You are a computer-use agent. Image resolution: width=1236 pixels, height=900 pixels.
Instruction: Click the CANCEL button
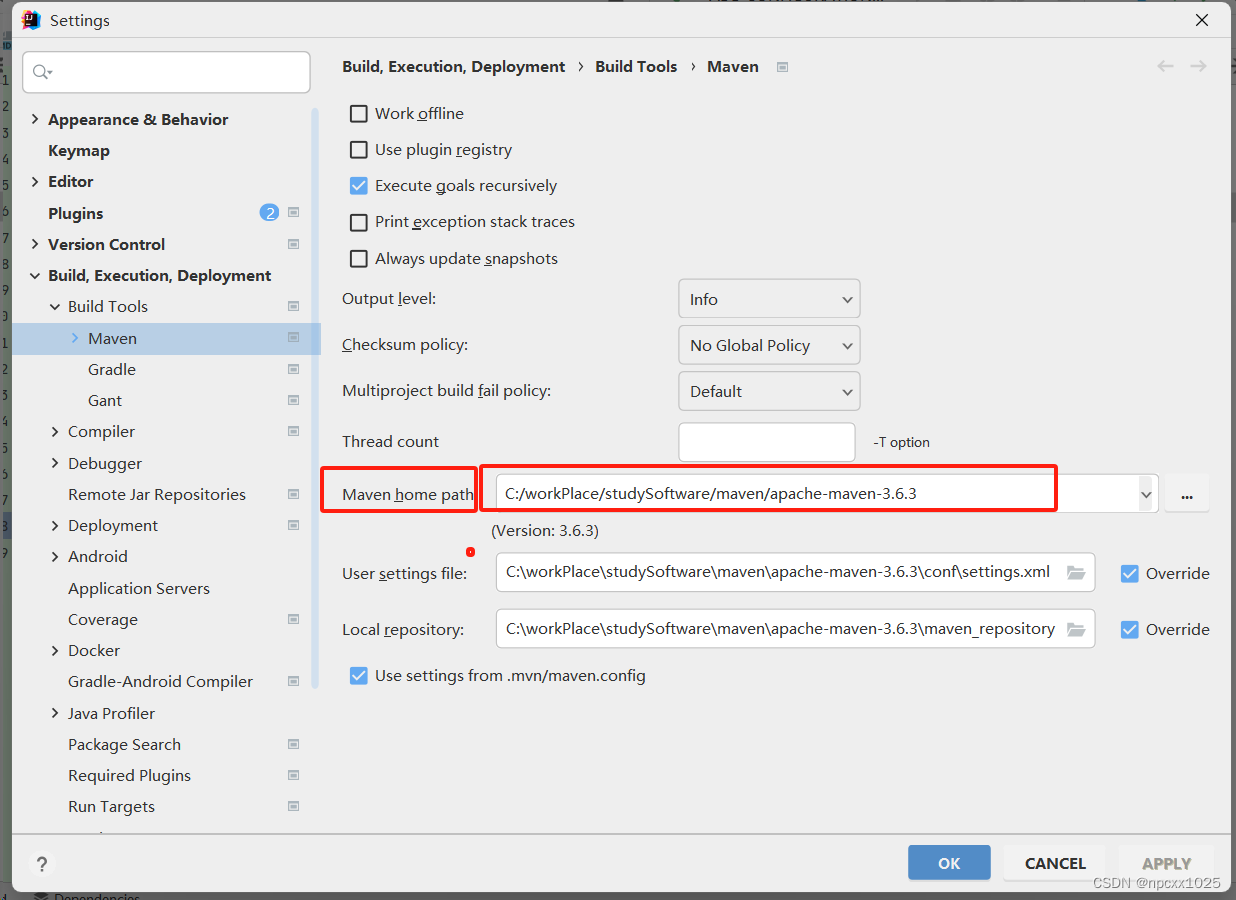(x=1054, y=862)
